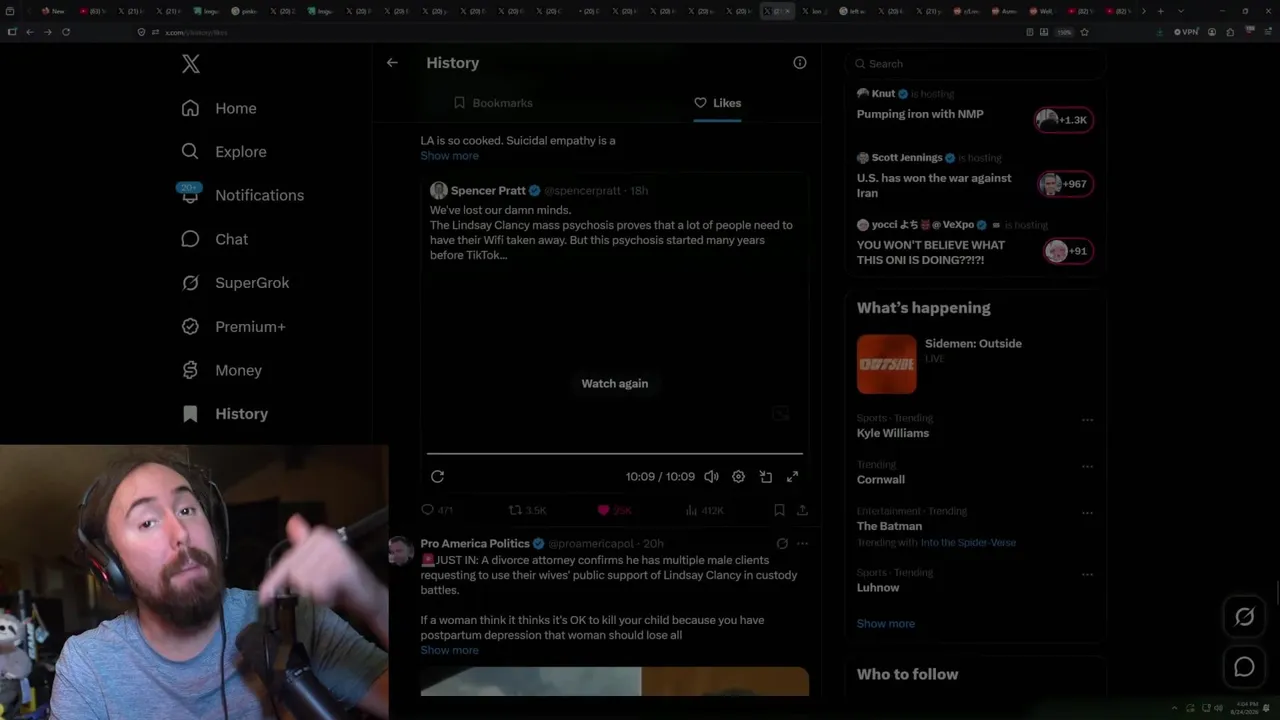This screenshot has width=1280, height=720.
Task: Open the Kyle Williams trending topic
Action: tap(893, 434)
